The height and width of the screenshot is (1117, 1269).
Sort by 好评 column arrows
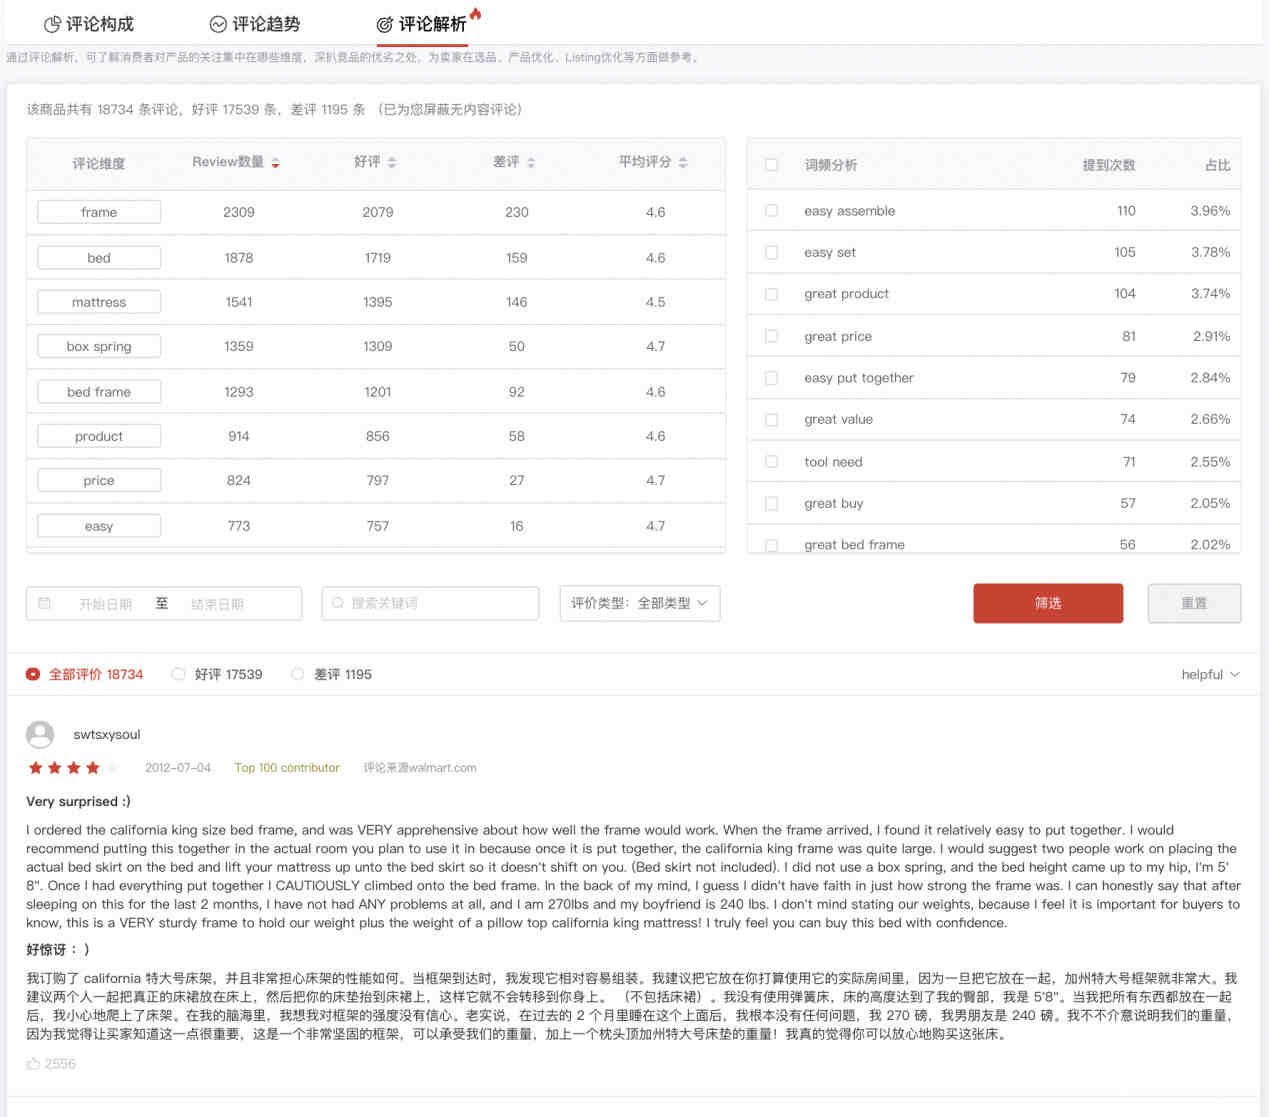tap(392, 162)
